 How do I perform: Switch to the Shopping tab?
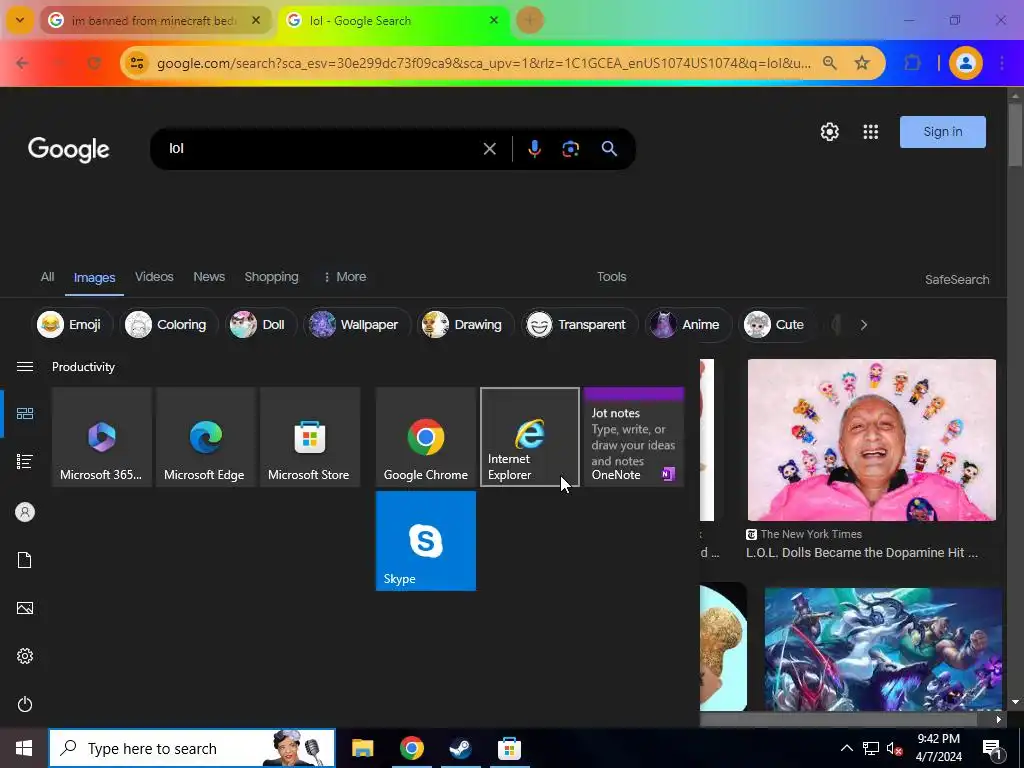tap(272, 277)
